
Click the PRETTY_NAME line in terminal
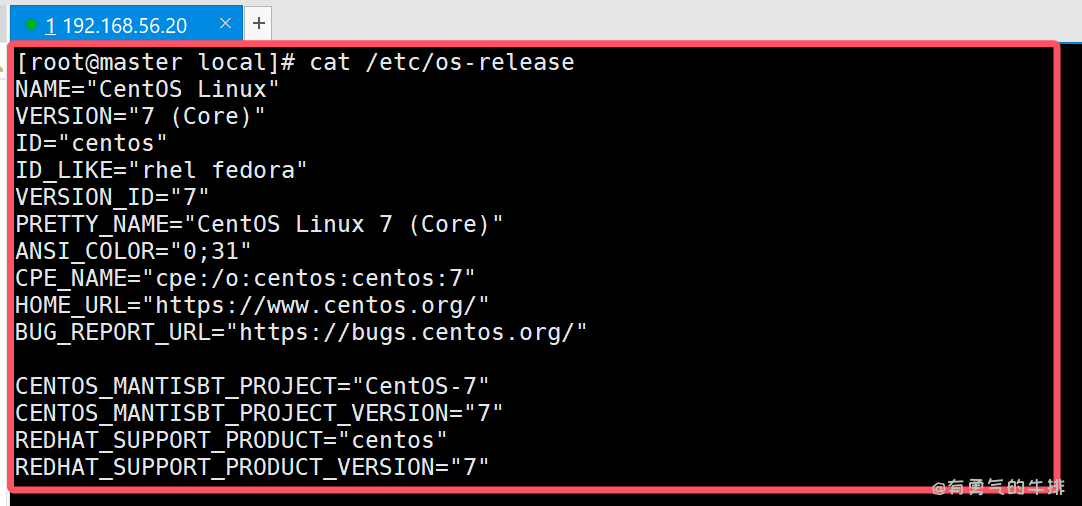click(259, 224)
